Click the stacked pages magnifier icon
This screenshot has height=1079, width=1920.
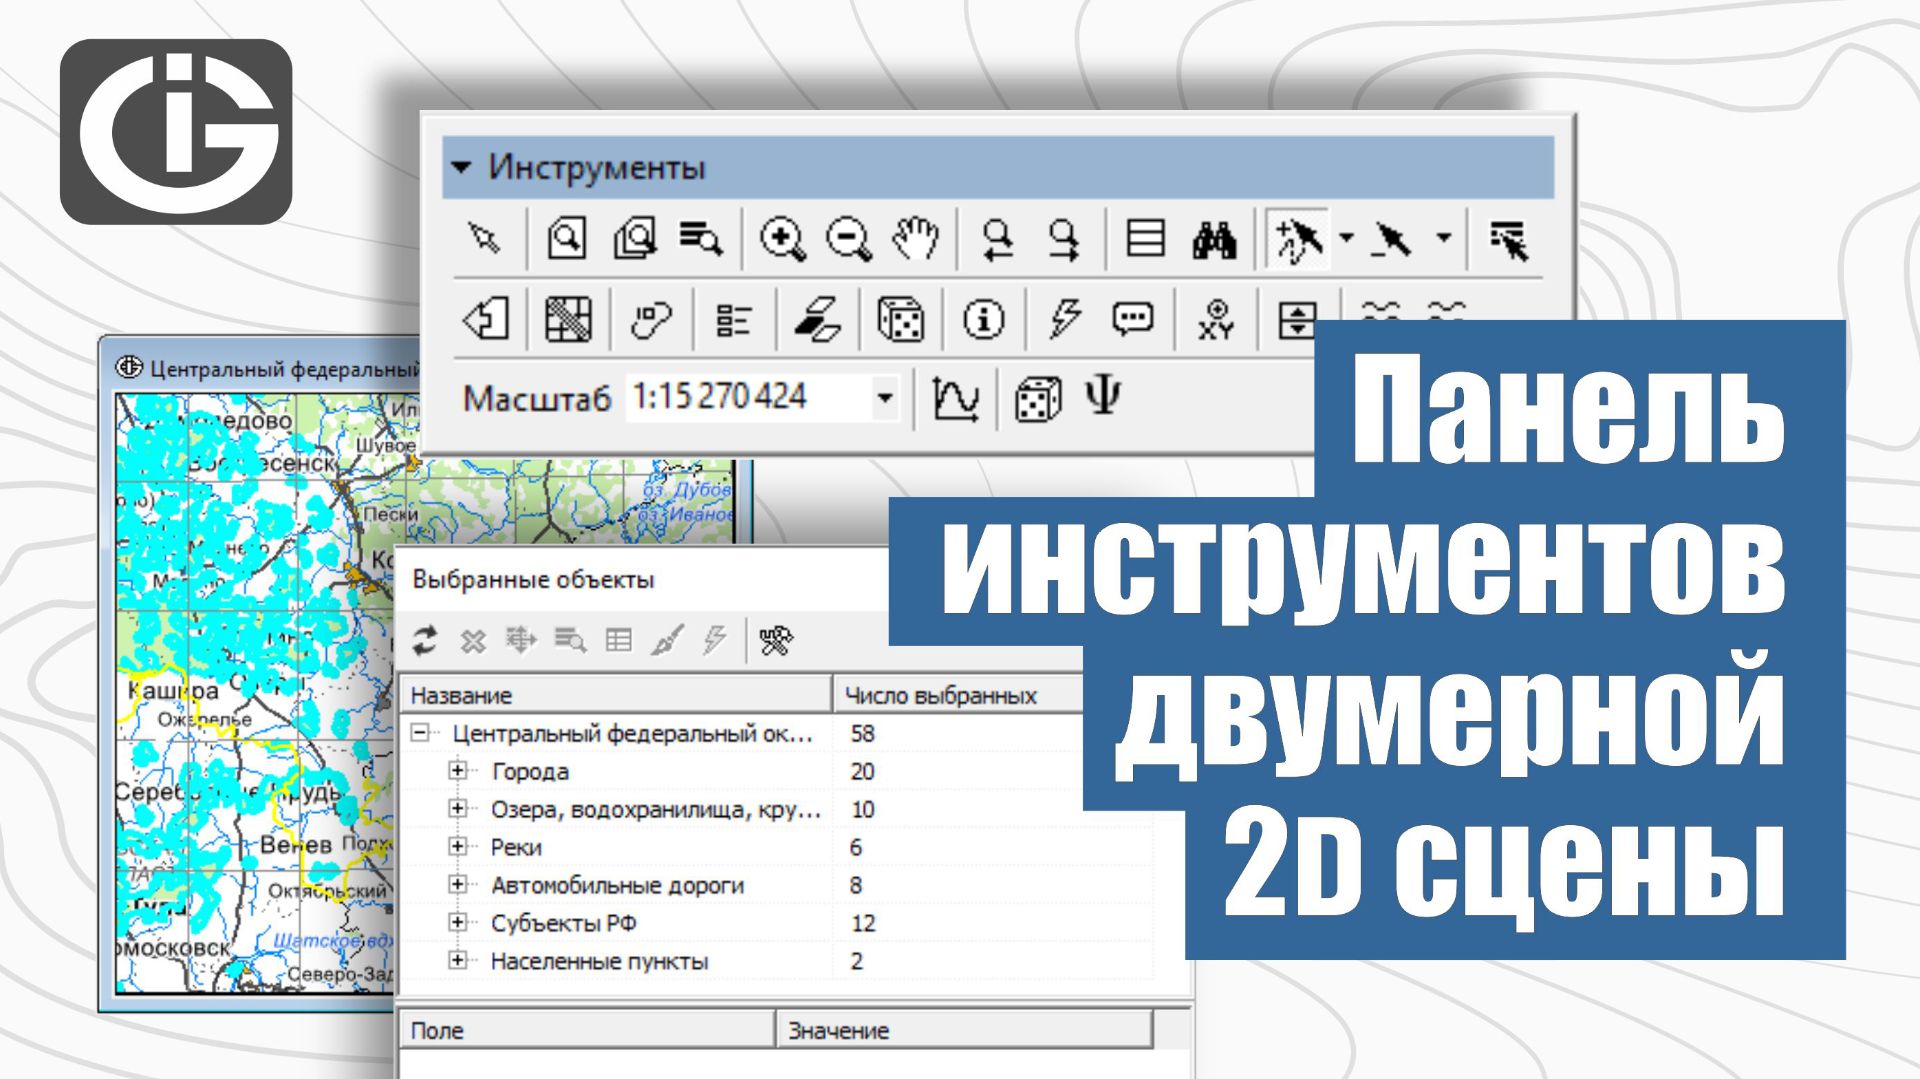(634, 239)
